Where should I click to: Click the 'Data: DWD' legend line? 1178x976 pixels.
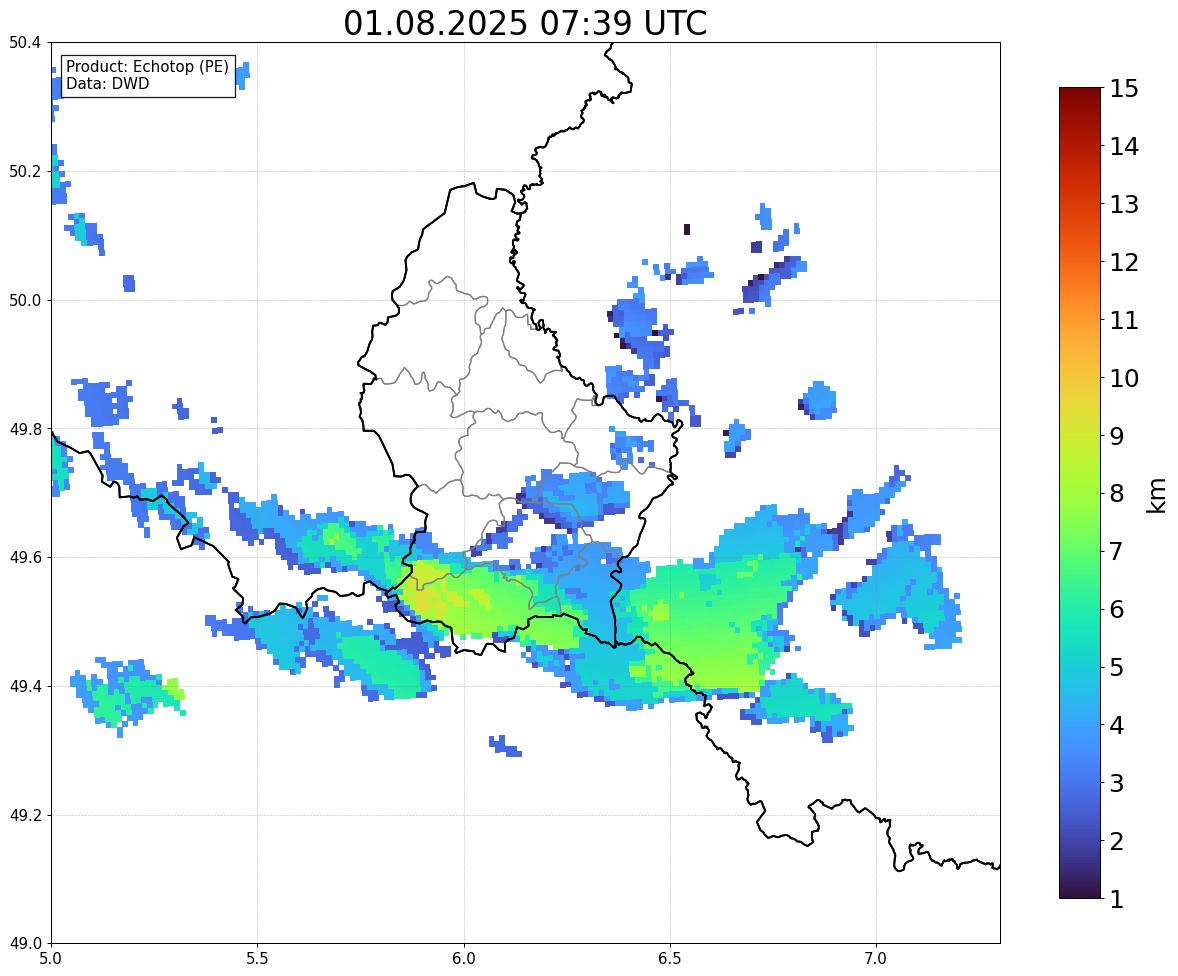click(x=107, y=83)
